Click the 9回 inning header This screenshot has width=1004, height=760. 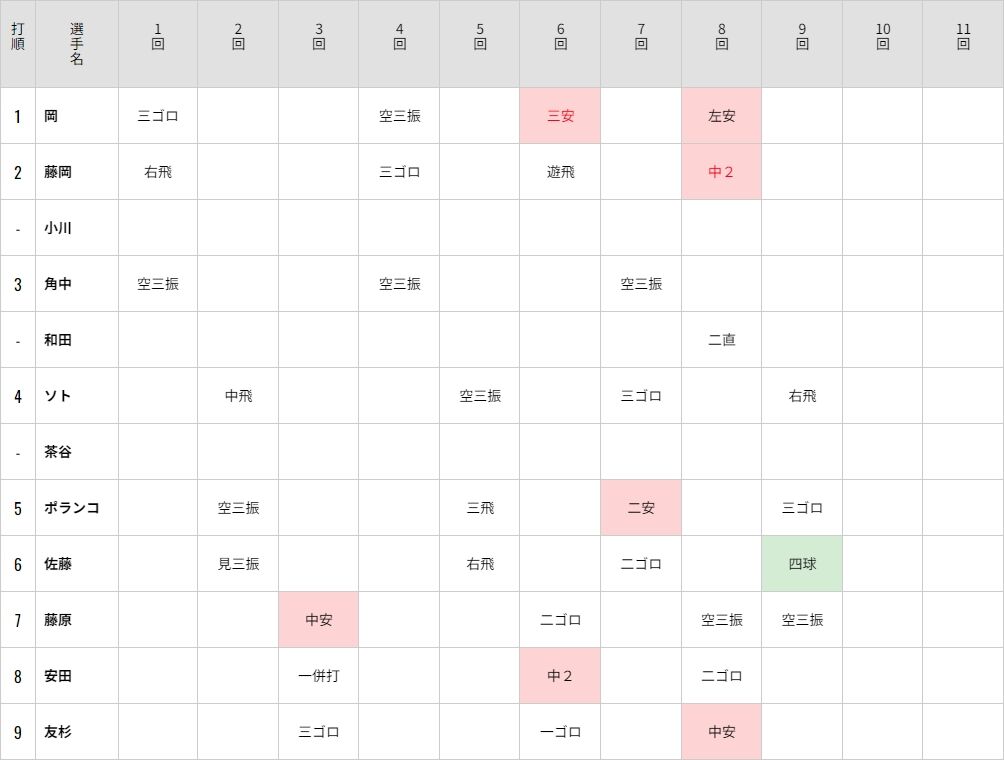(x=802, y=37)
